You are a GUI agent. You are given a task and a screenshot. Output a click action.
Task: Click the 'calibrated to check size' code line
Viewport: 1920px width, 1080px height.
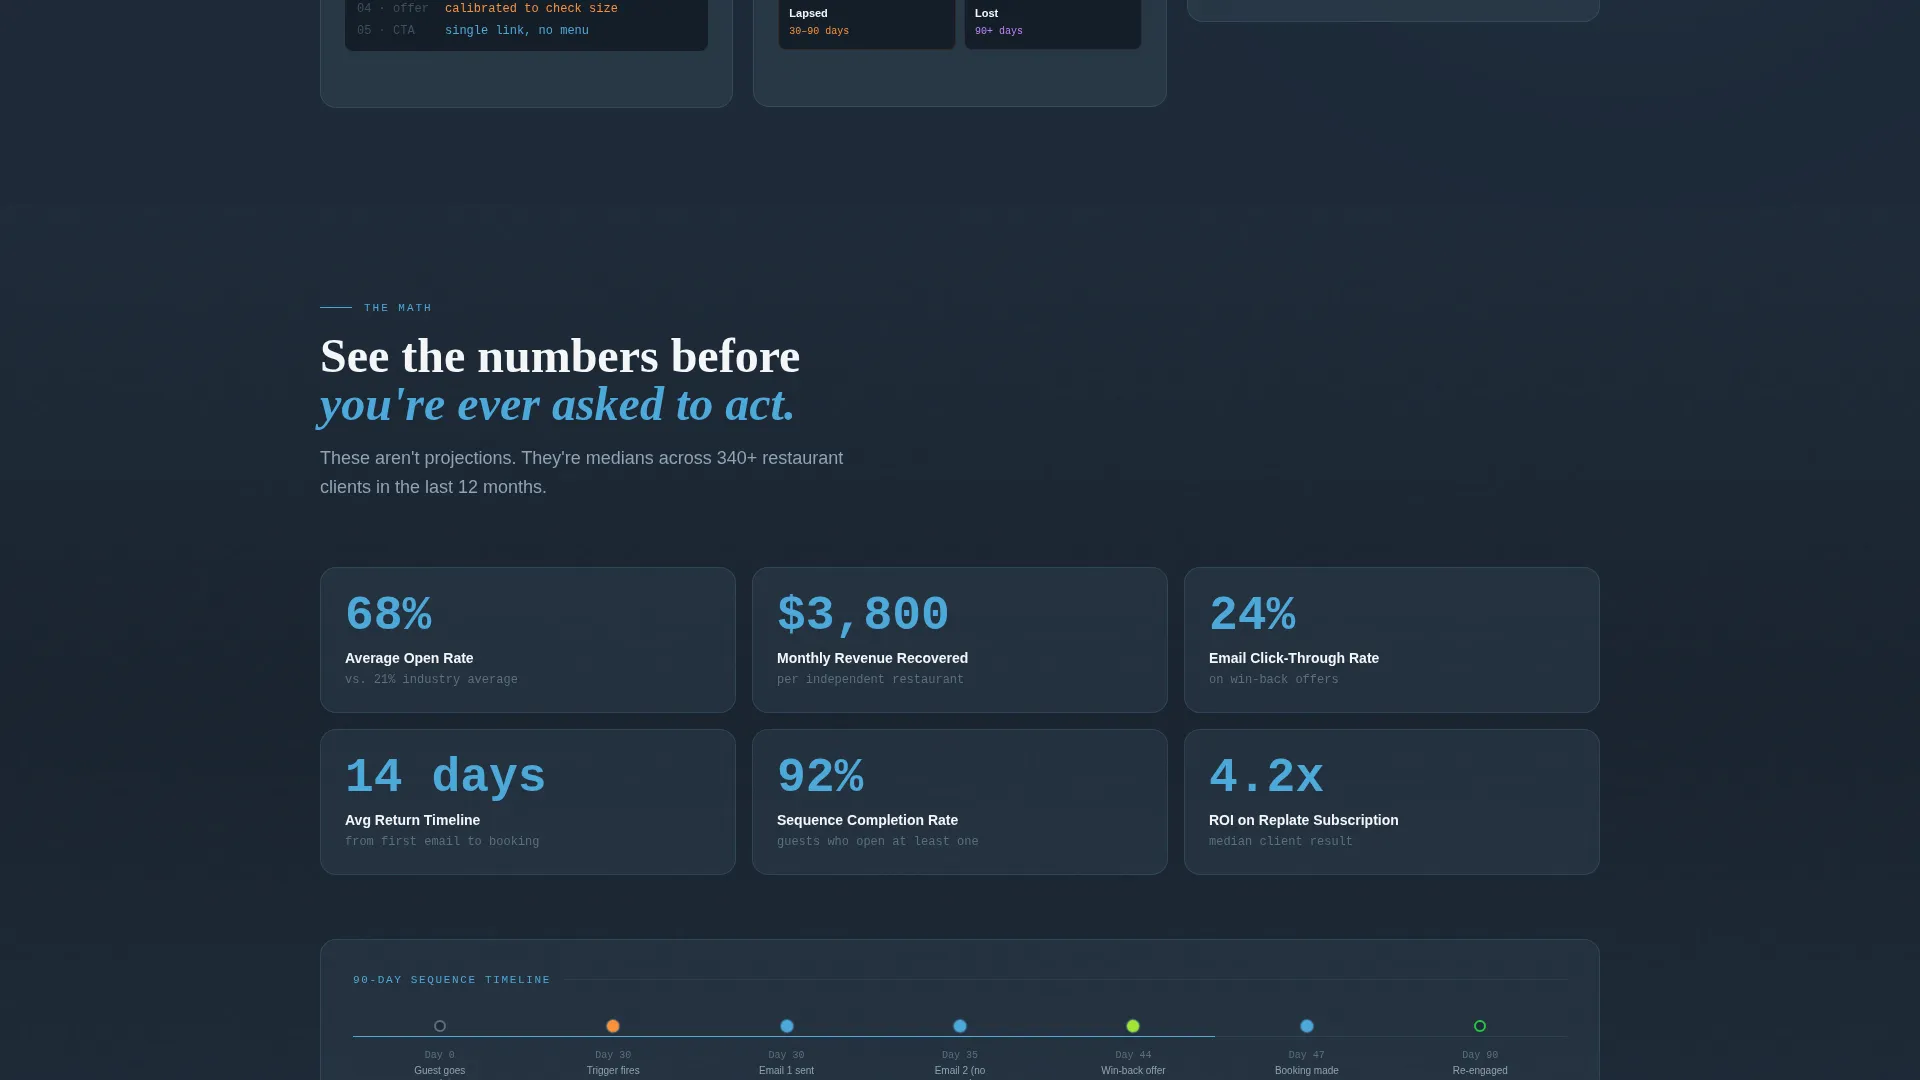[x=531, y=9]
